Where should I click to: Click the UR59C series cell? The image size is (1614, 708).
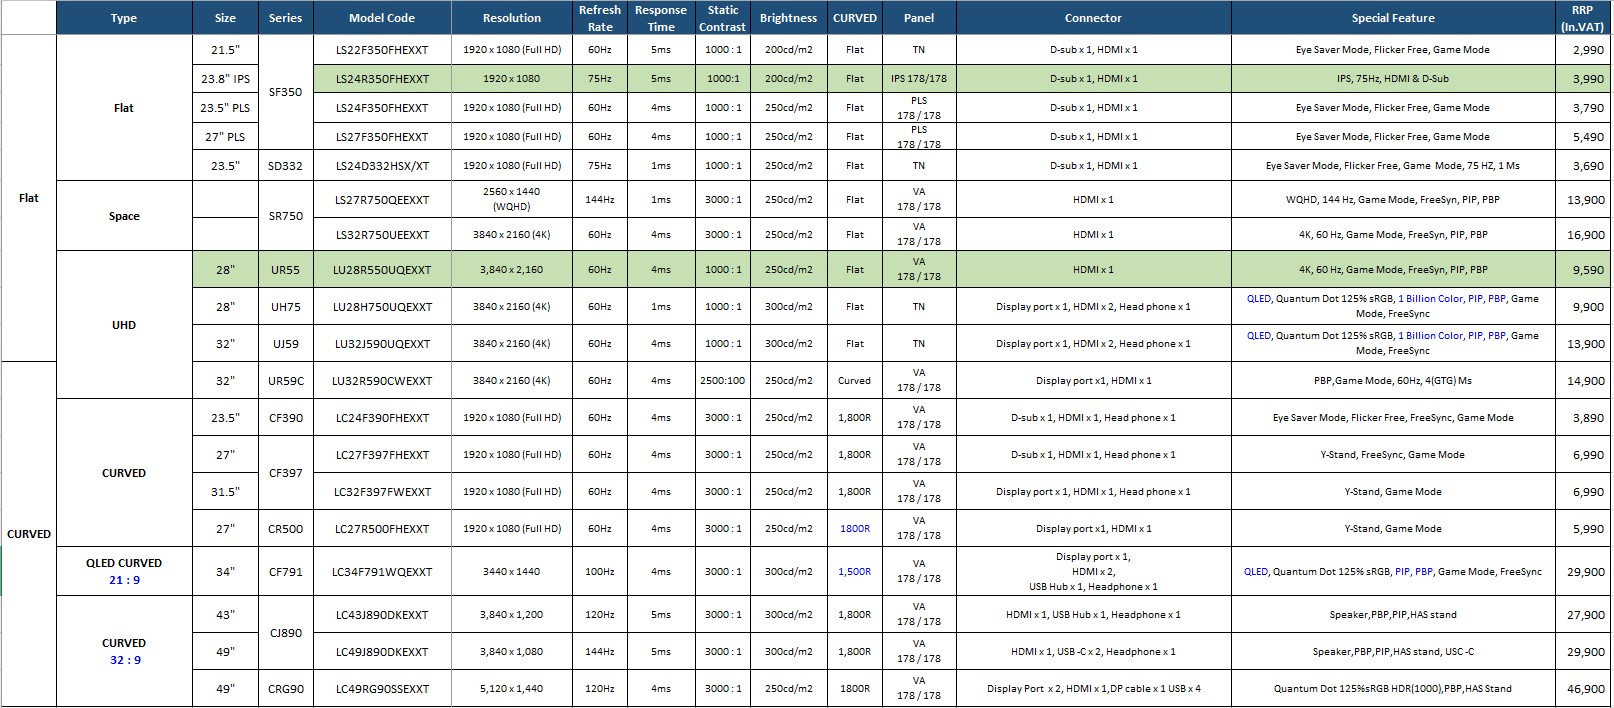pos(286,381)
